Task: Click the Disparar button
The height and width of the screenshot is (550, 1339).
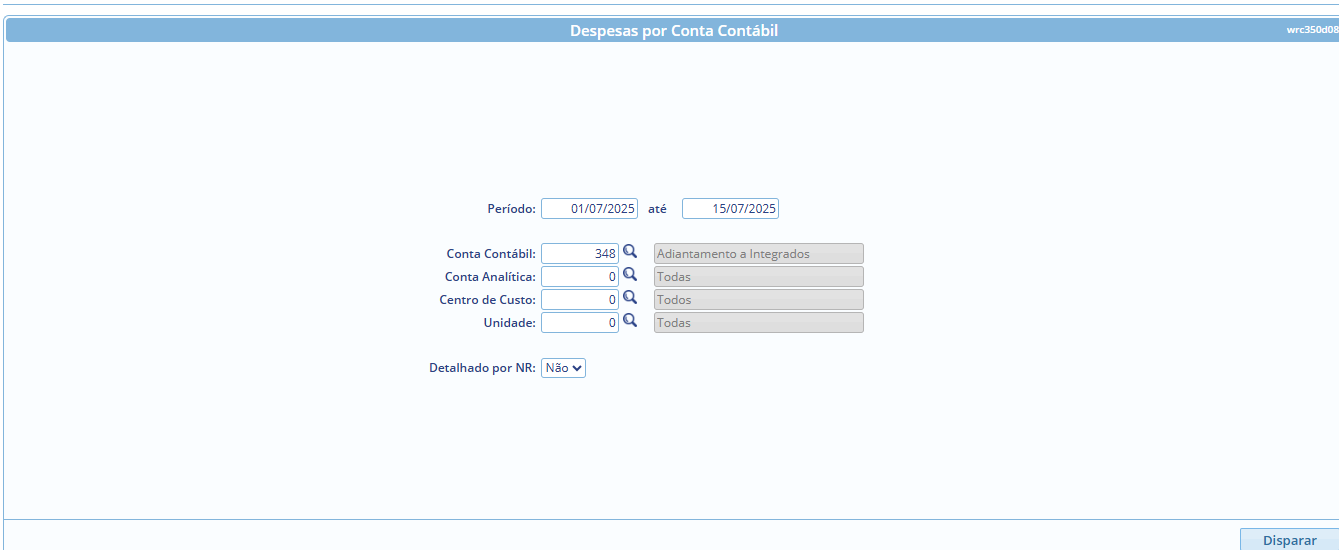Action: point(1289,540)
